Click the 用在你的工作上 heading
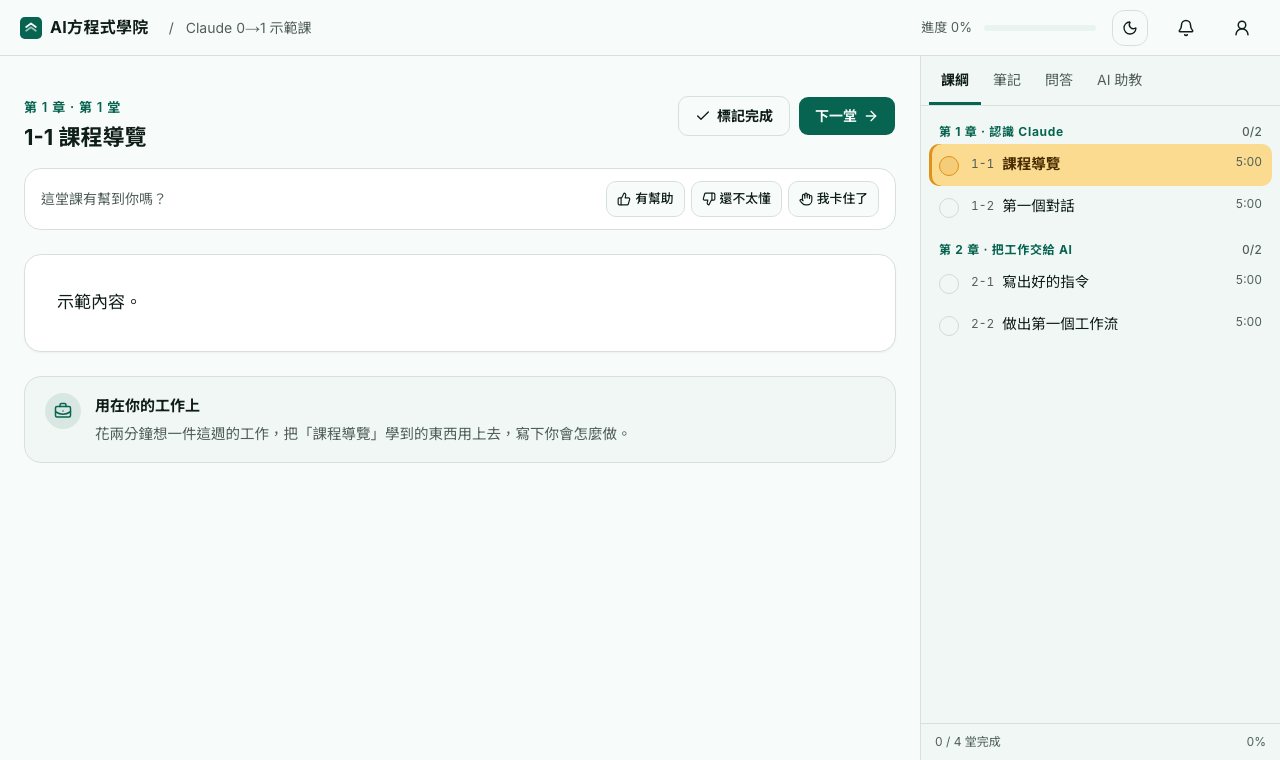 click(147, 406)
